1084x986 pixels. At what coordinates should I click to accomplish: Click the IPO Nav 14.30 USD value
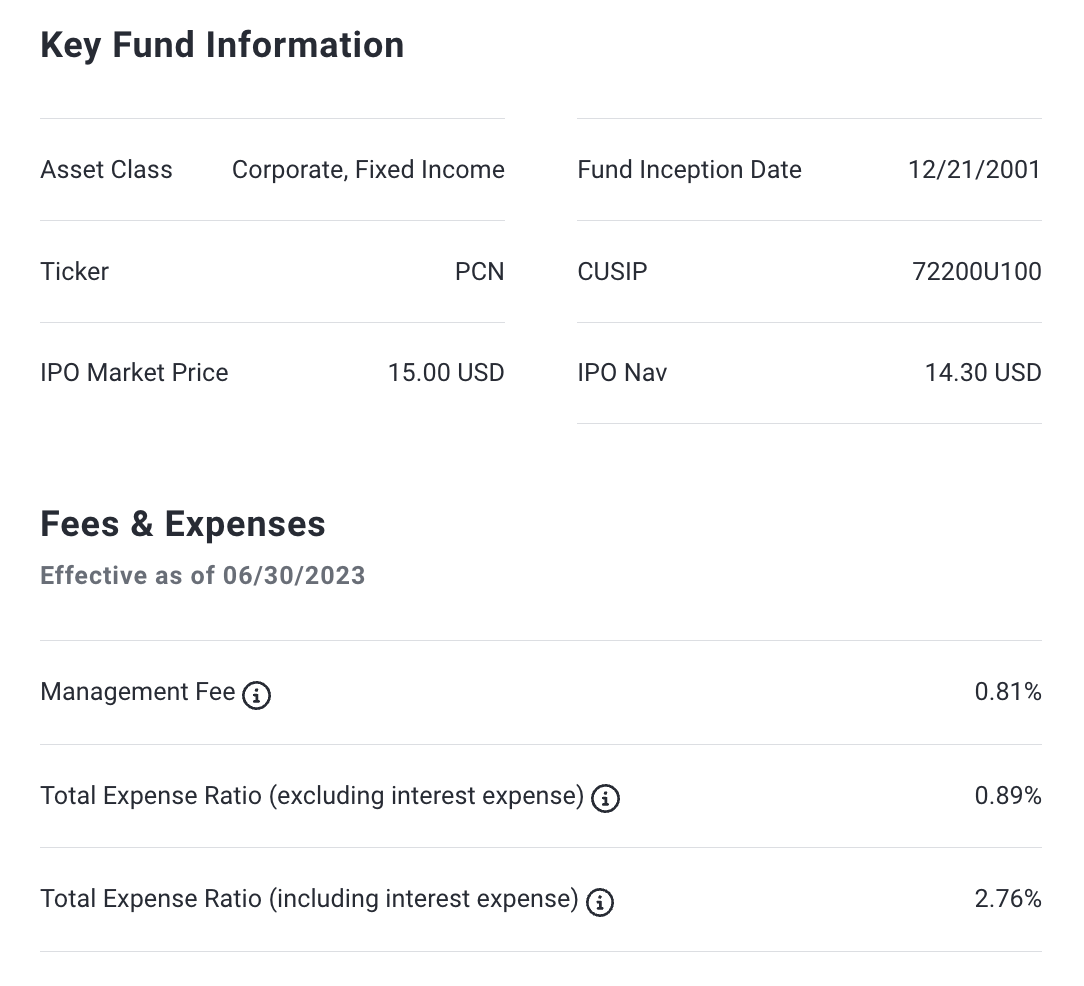pyautogui.click(x=982, y=373)
